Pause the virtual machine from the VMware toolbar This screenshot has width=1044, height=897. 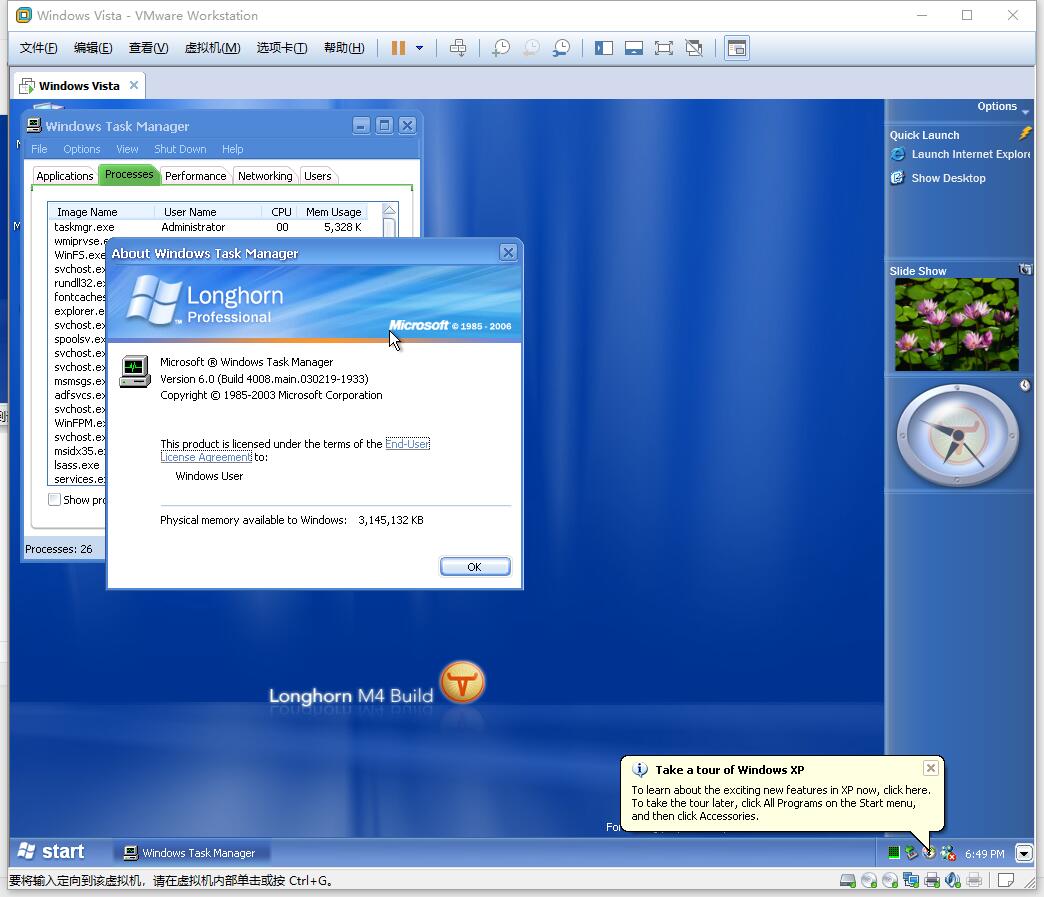[398, 48]
